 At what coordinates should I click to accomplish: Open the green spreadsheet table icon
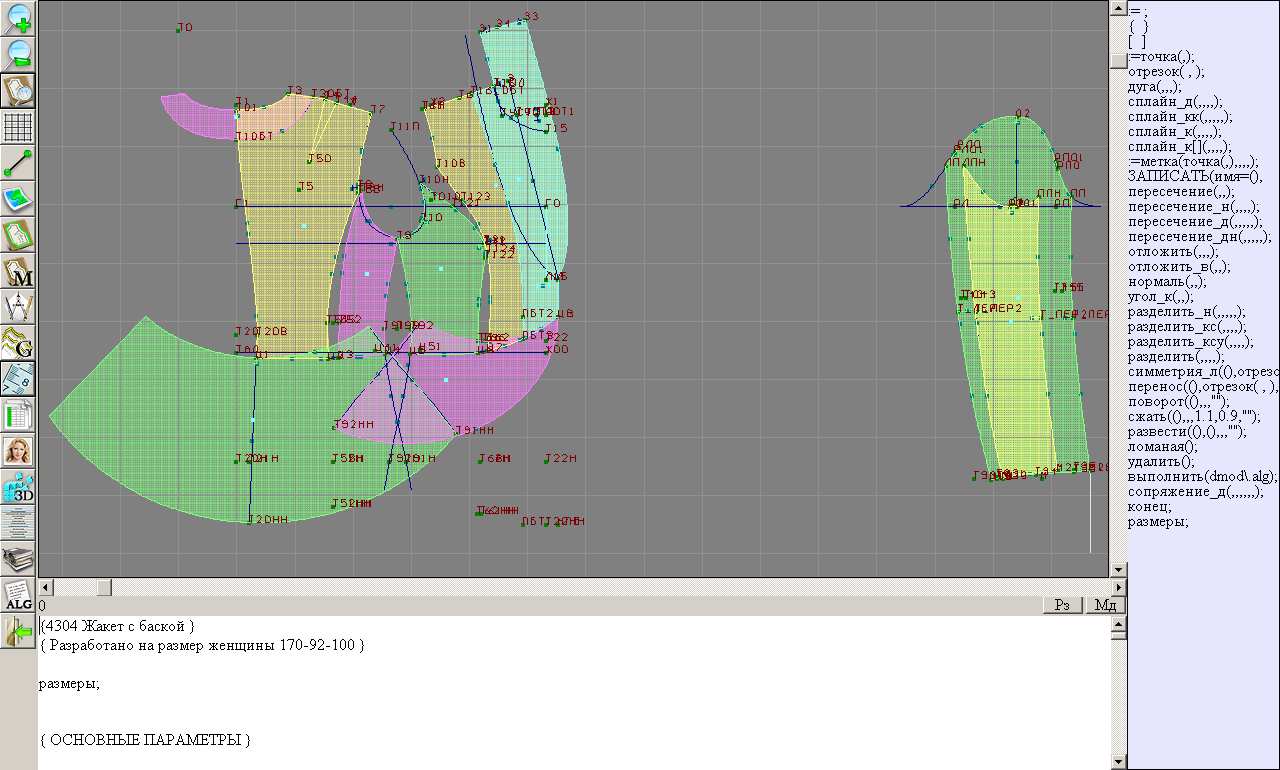18,415
